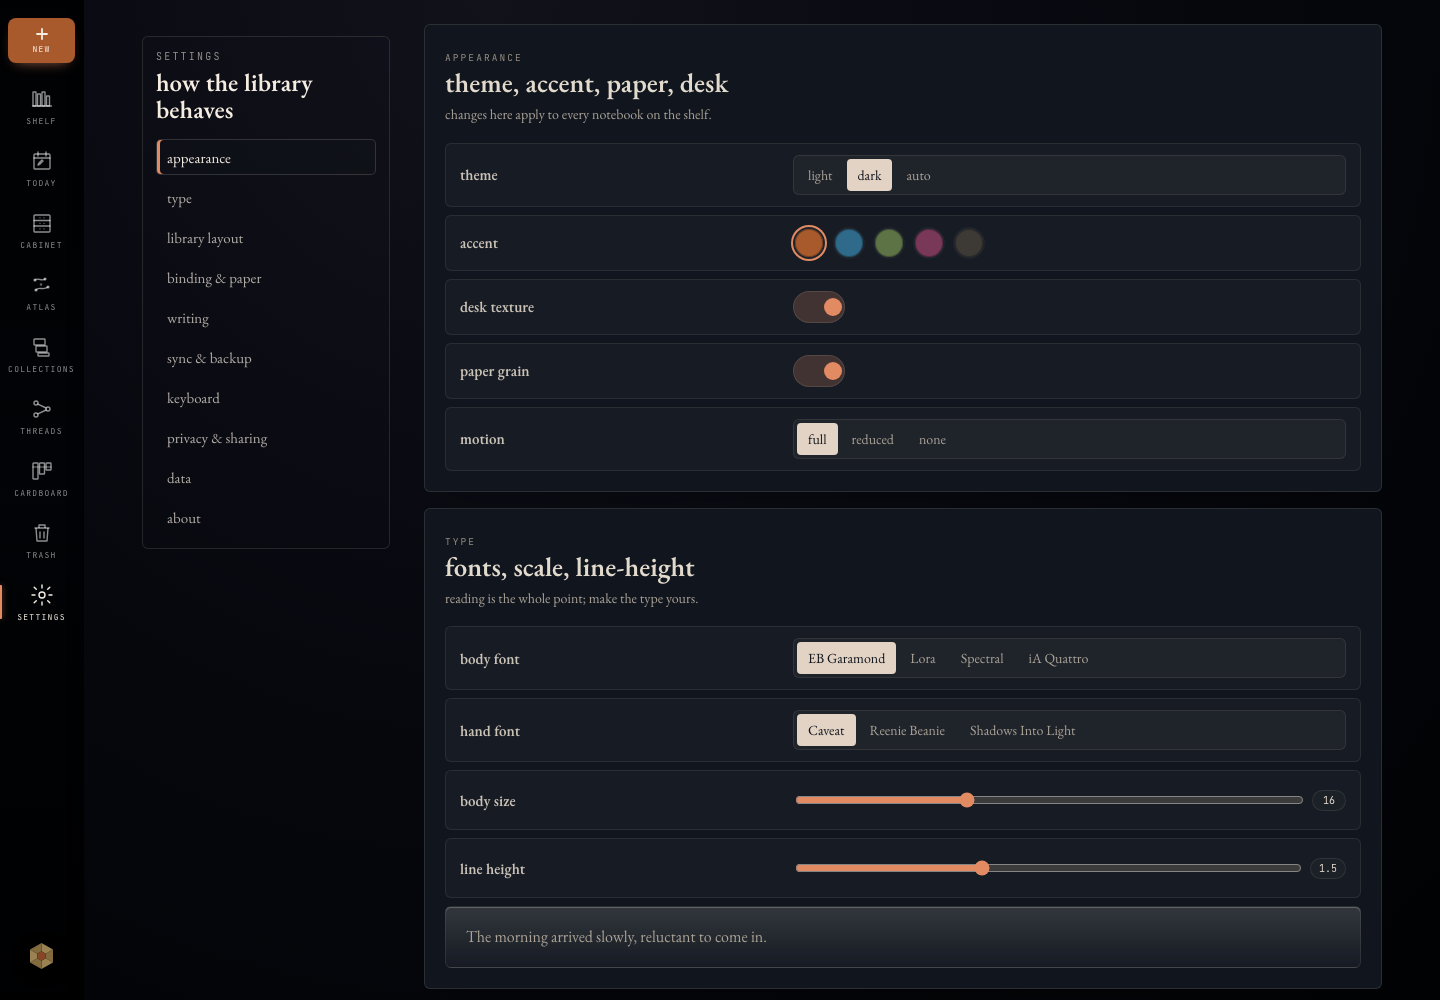Click the New notebook plus button

[x=41, y=40]
